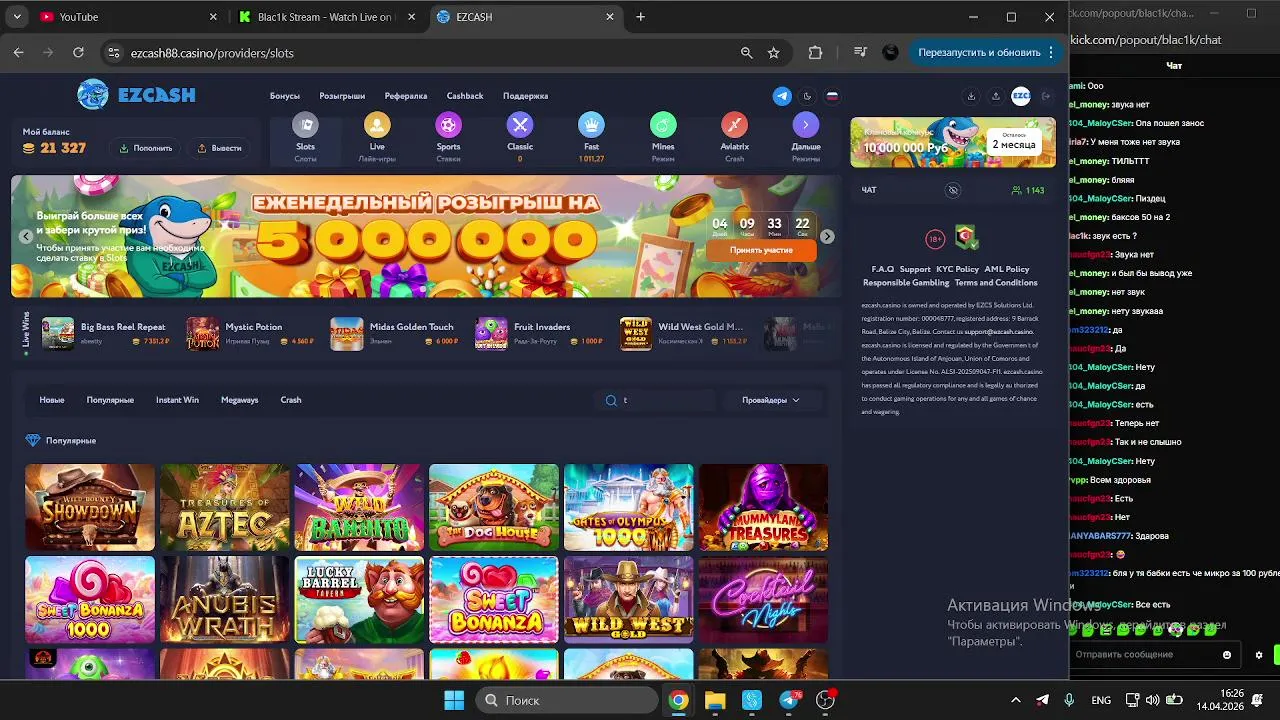Go to previous banner slide arrow
The width and height of the screenshot is (1280, 720).
point(26,237)
